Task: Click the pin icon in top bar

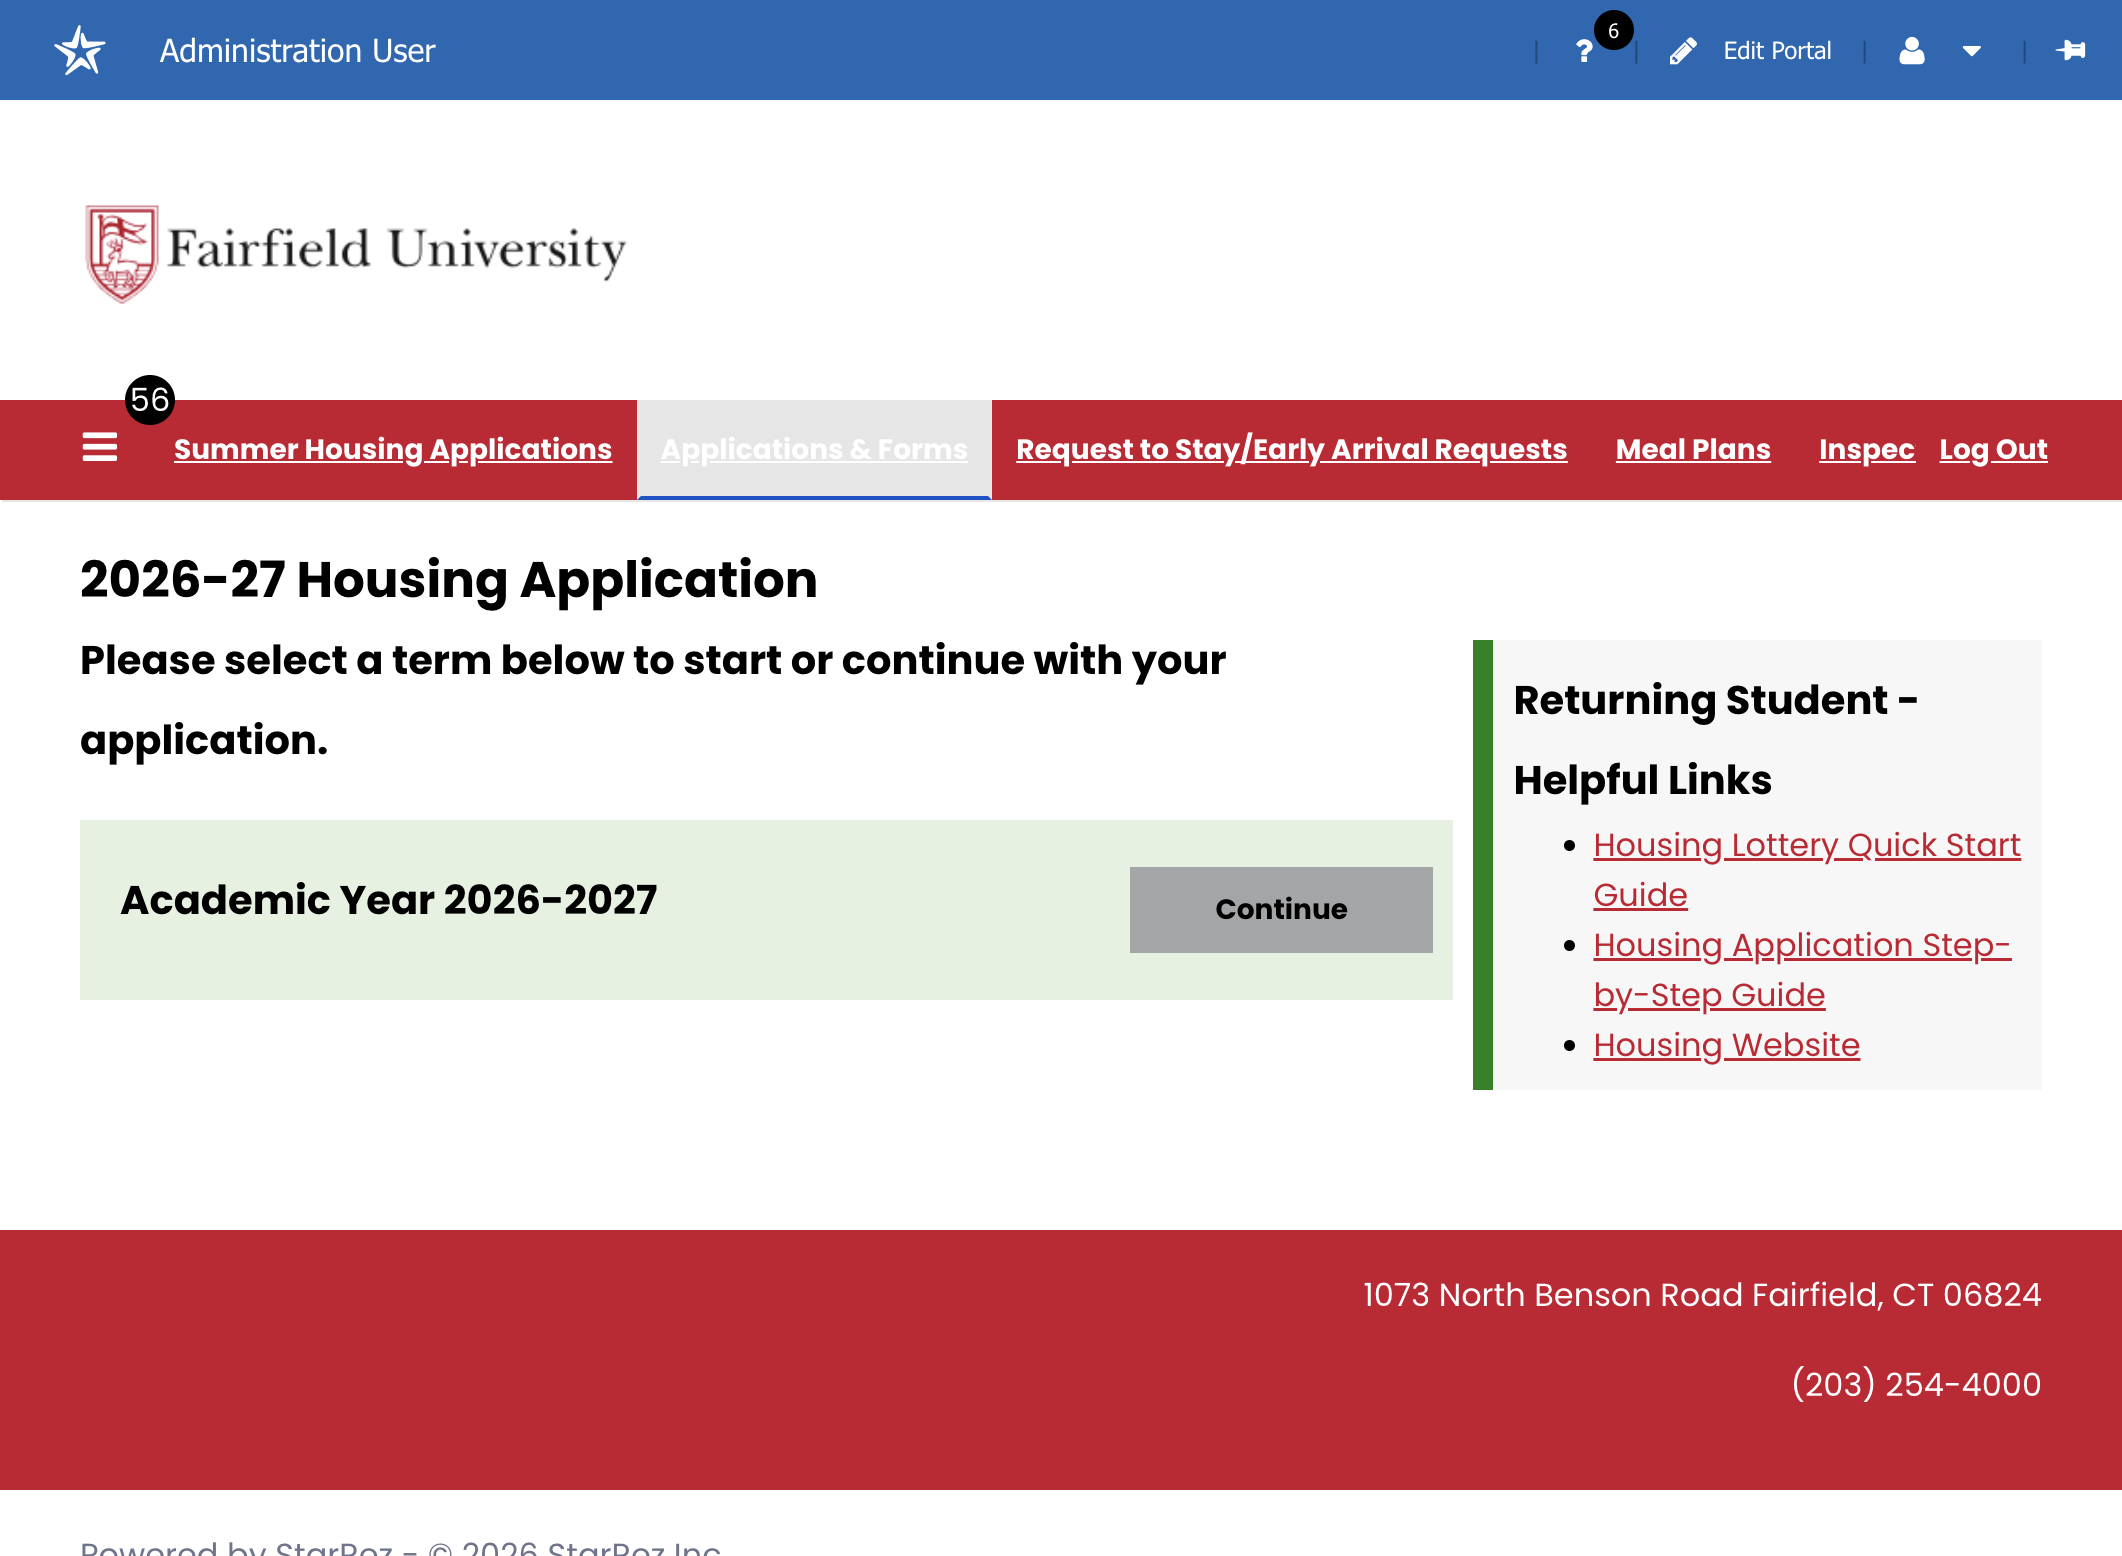Action: pos(2071,50)
